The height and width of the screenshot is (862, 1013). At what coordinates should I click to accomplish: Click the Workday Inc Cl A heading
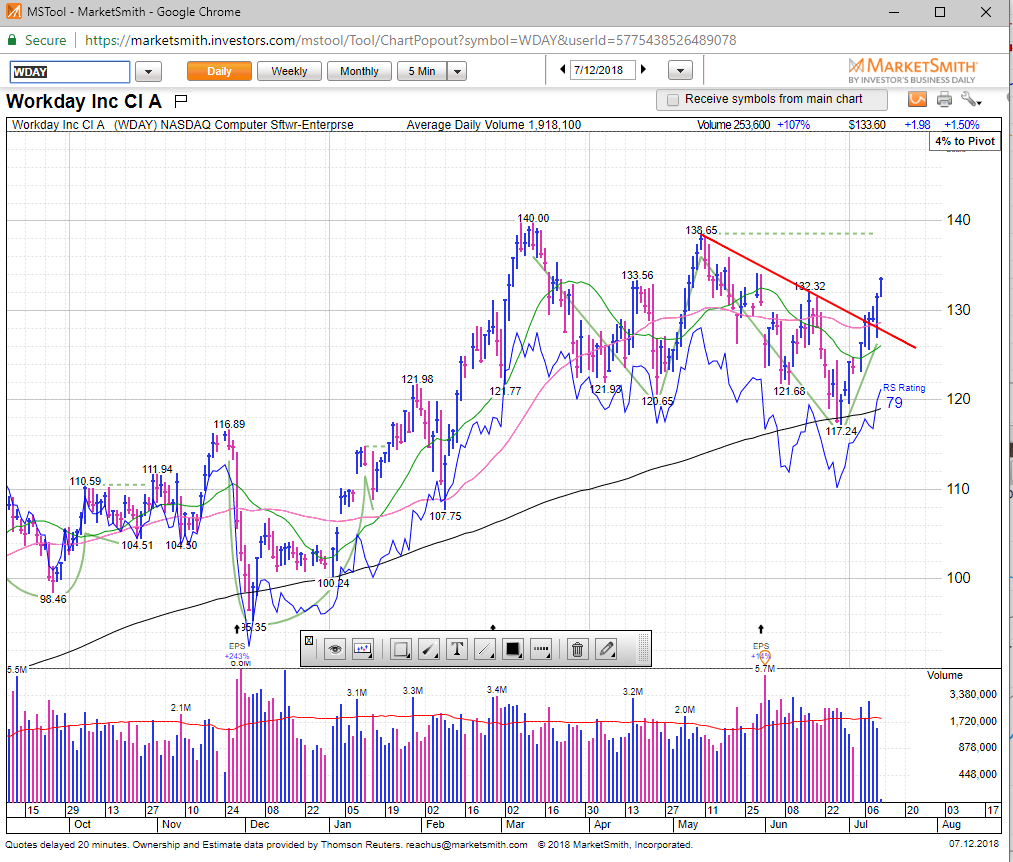pyautogui.click(x=83, y=101)
